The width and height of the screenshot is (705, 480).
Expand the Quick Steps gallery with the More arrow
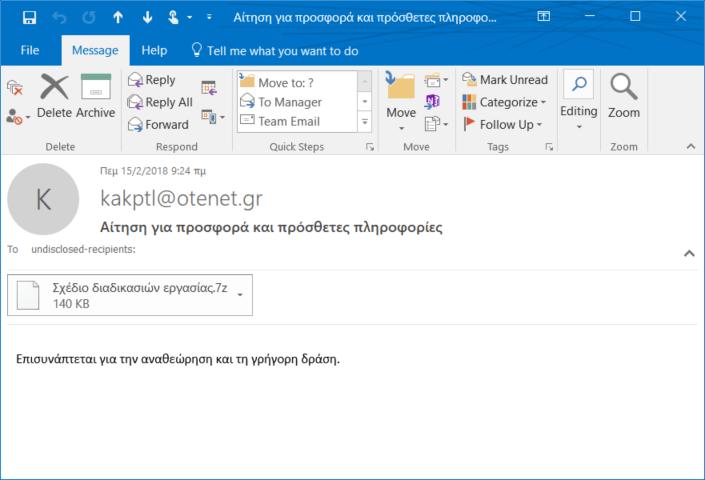[365, 122]
